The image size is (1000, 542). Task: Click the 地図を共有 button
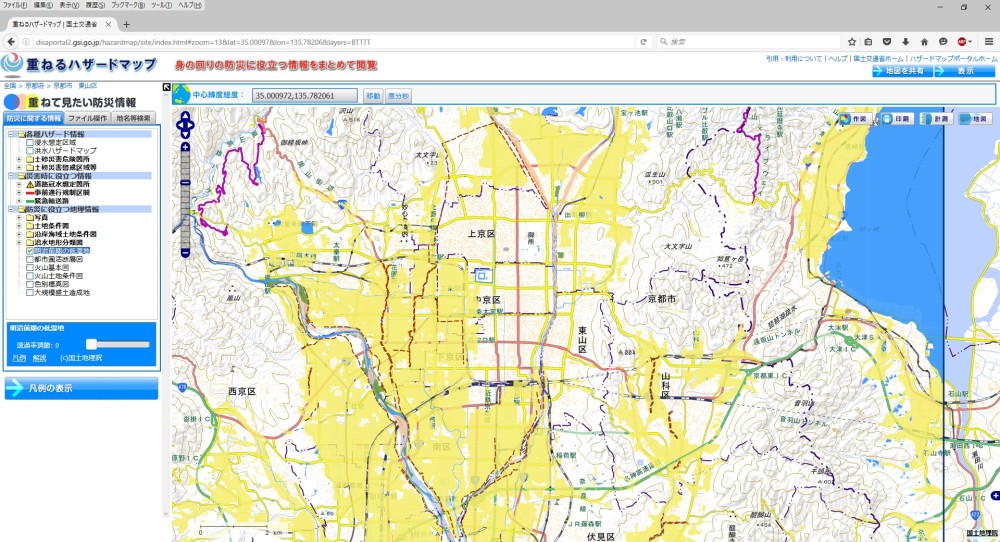(903, 71)
